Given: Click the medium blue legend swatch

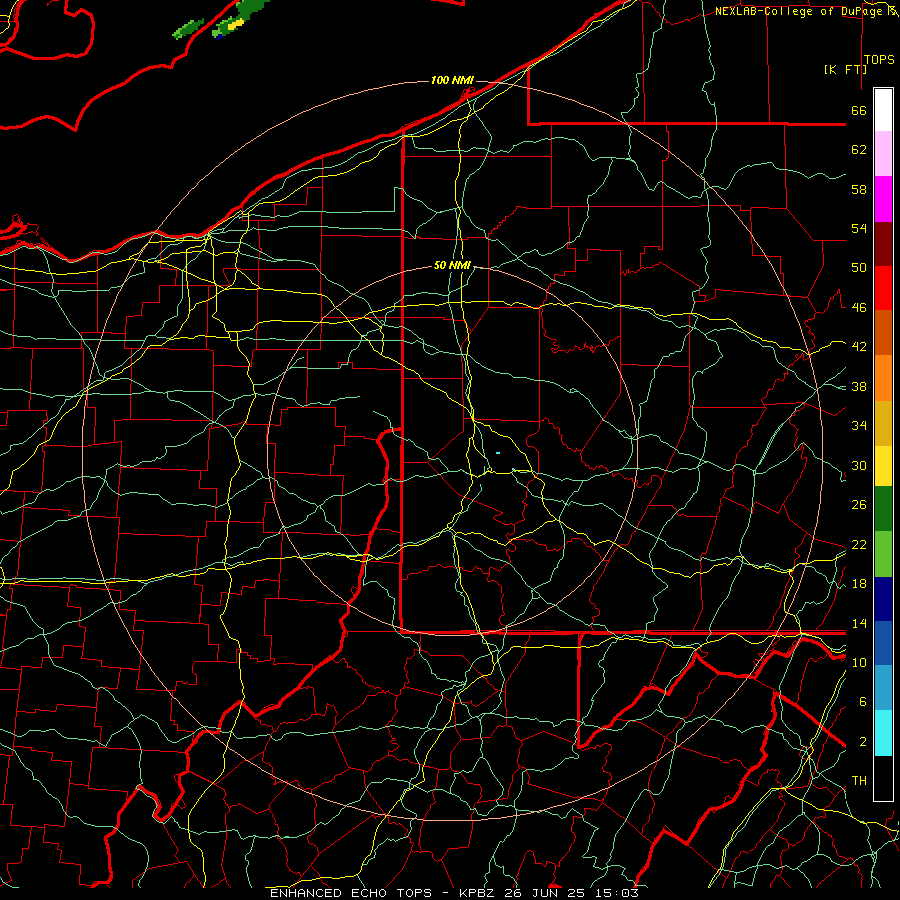Looking at the screenshot, I should [883, 643].
